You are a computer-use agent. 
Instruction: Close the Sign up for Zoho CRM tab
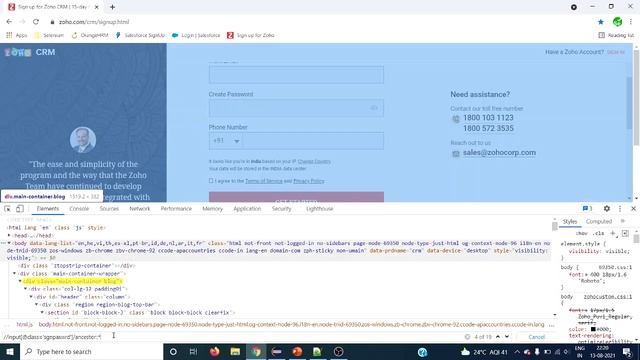tap(96, 7)
